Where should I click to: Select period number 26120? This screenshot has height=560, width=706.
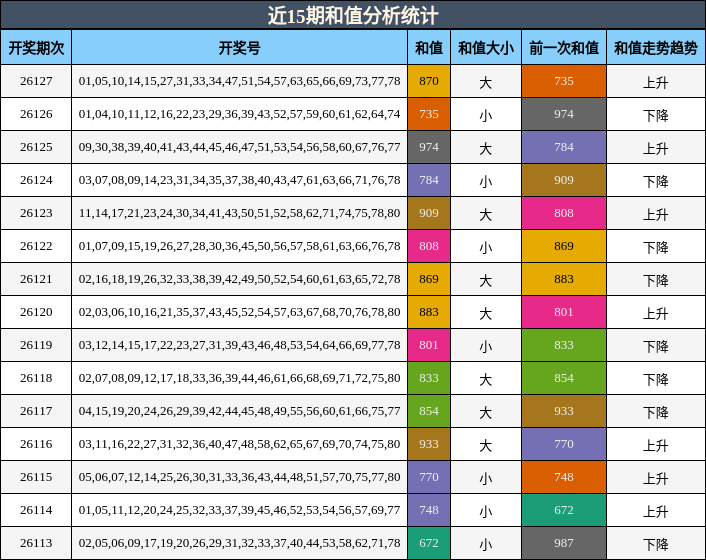point(36,312)
